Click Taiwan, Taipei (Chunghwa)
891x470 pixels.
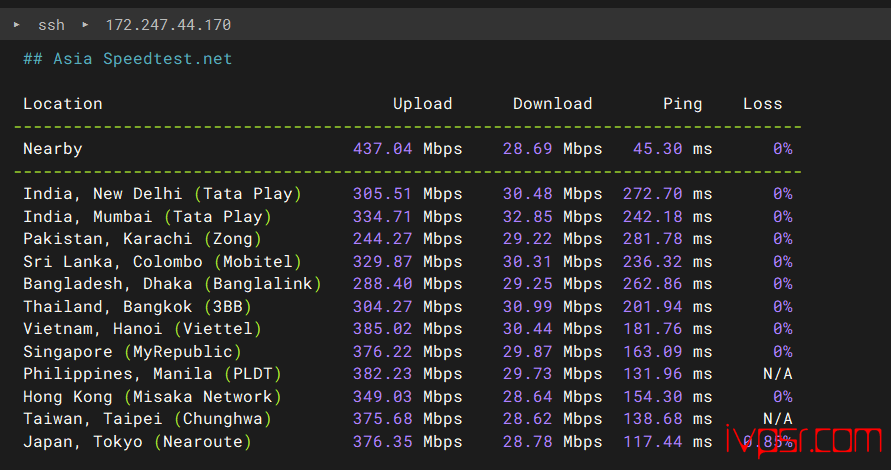coord(148,419)
